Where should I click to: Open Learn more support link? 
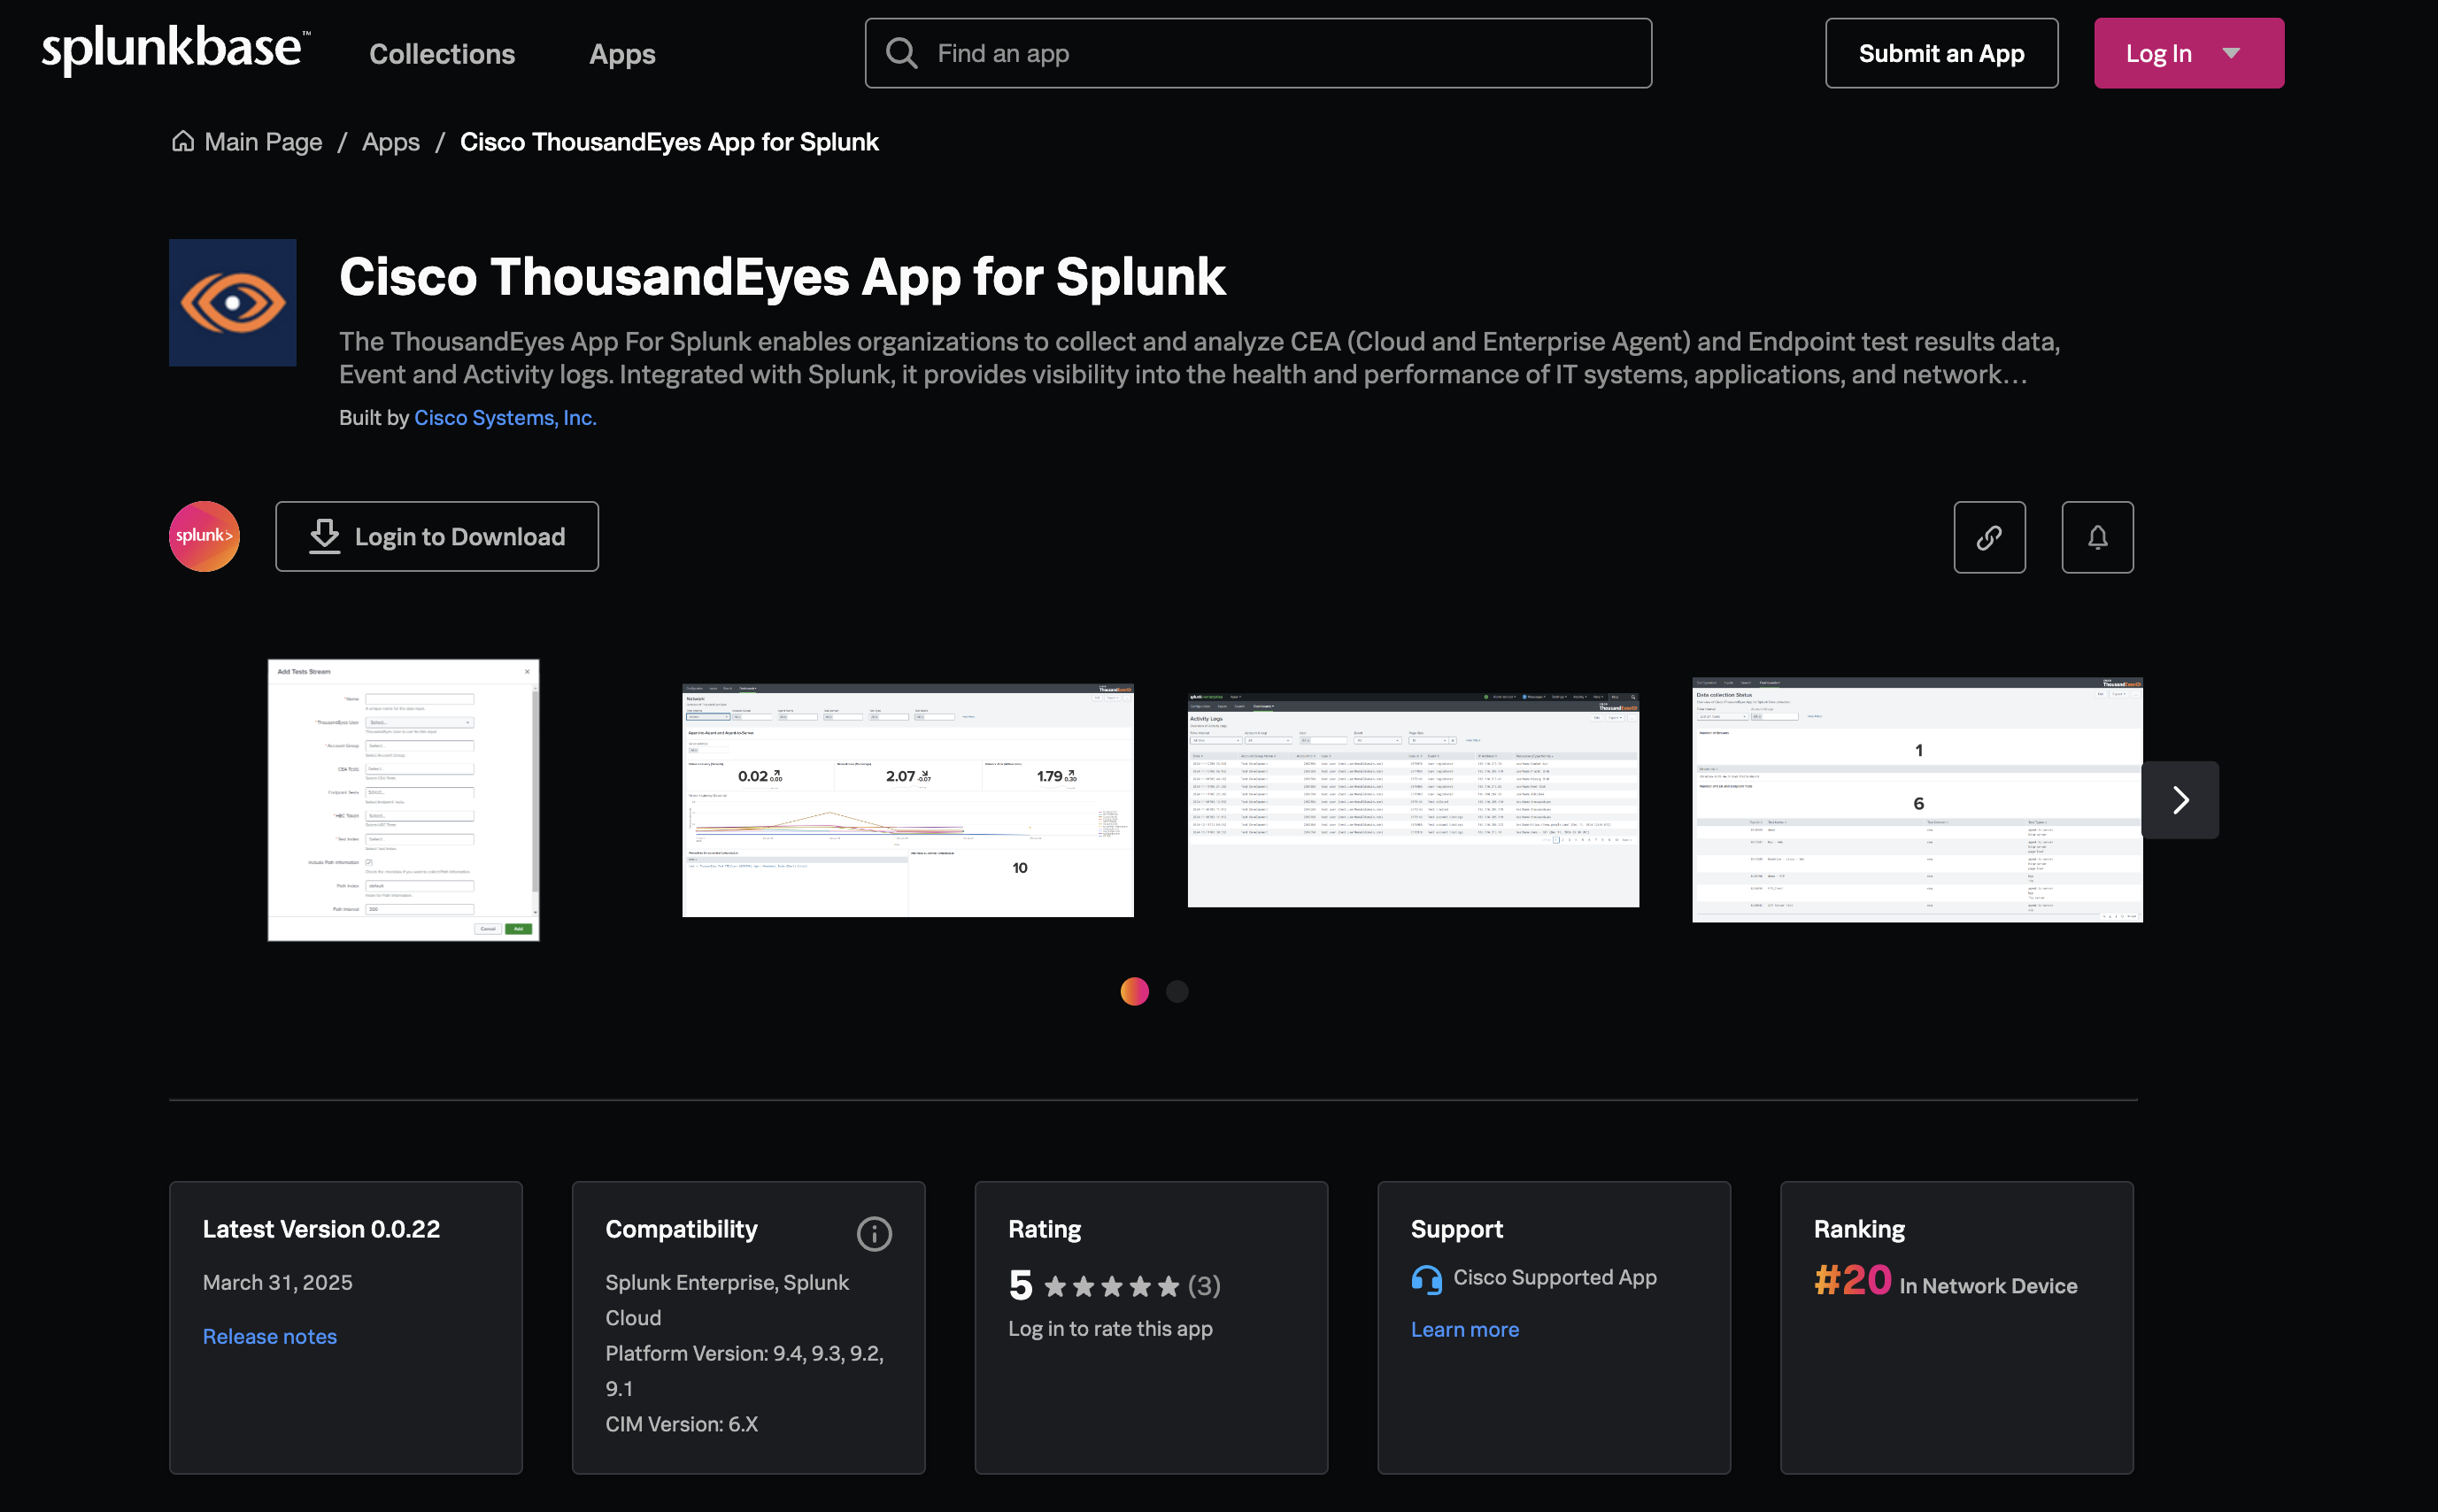point(1464,1329)
